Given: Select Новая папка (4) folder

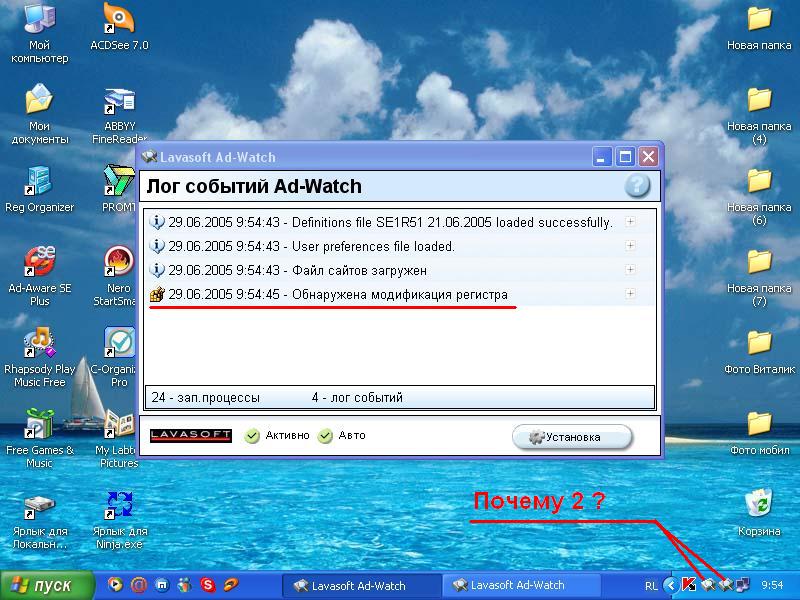Looking at the screenshot, I should pyautogui.click(x=759, y=115).
